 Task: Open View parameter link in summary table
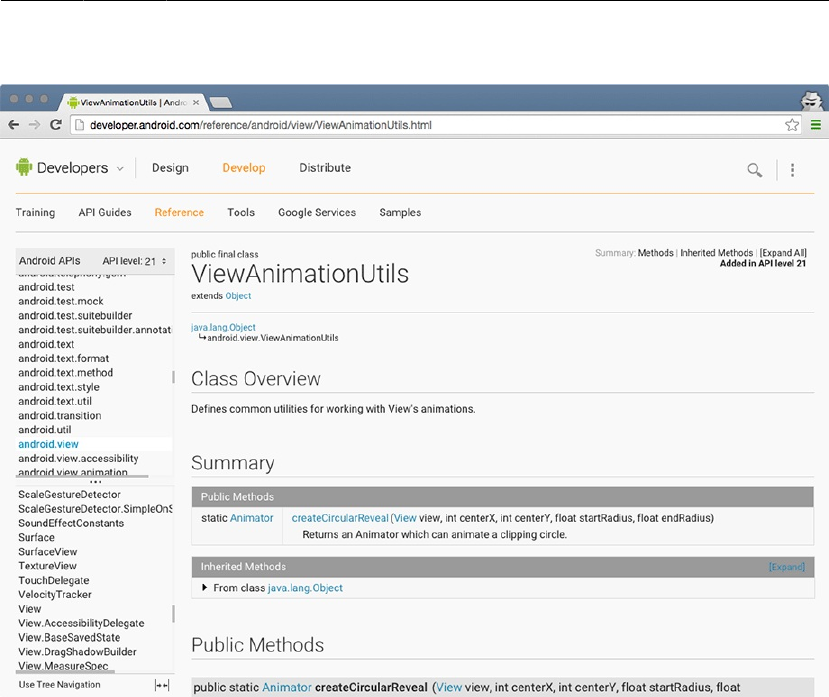pyautogui.click(x=405, y=518)
